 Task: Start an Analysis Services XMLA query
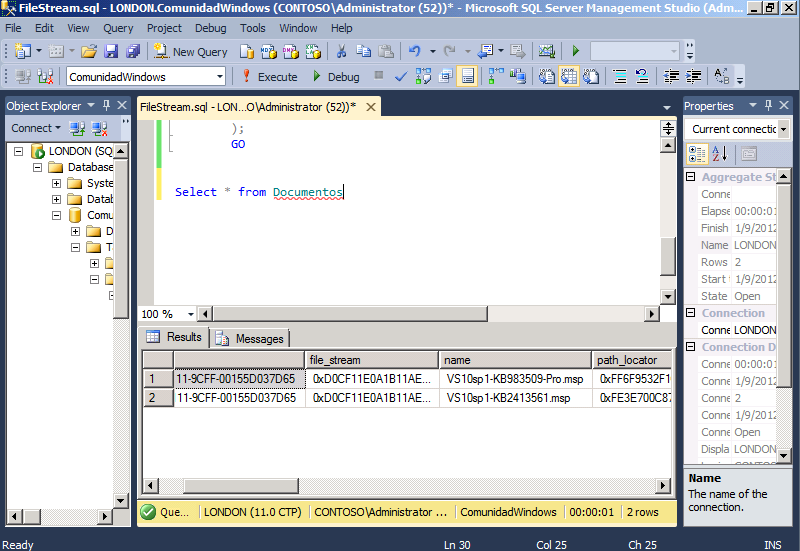pos(313,51)
